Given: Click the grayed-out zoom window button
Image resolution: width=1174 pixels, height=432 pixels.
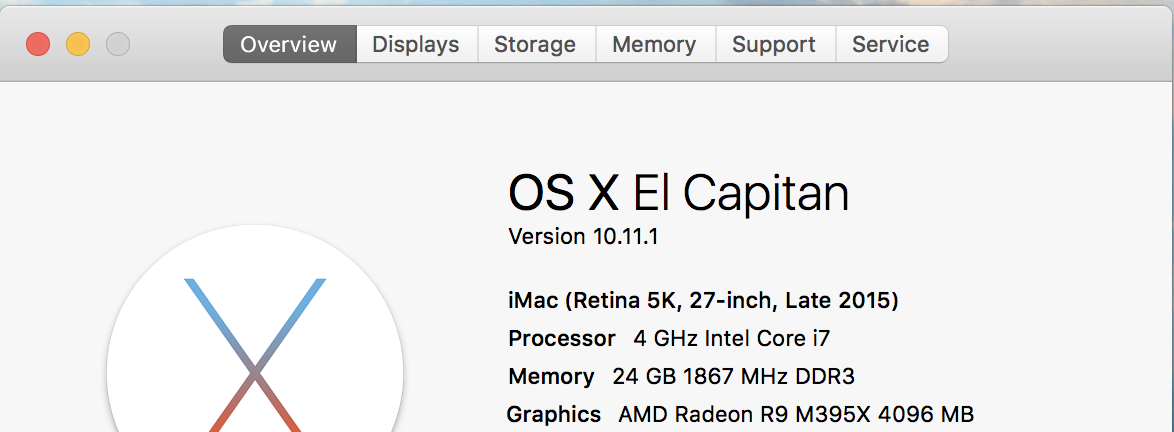Looking at the screenshot, I should [118, 44].
